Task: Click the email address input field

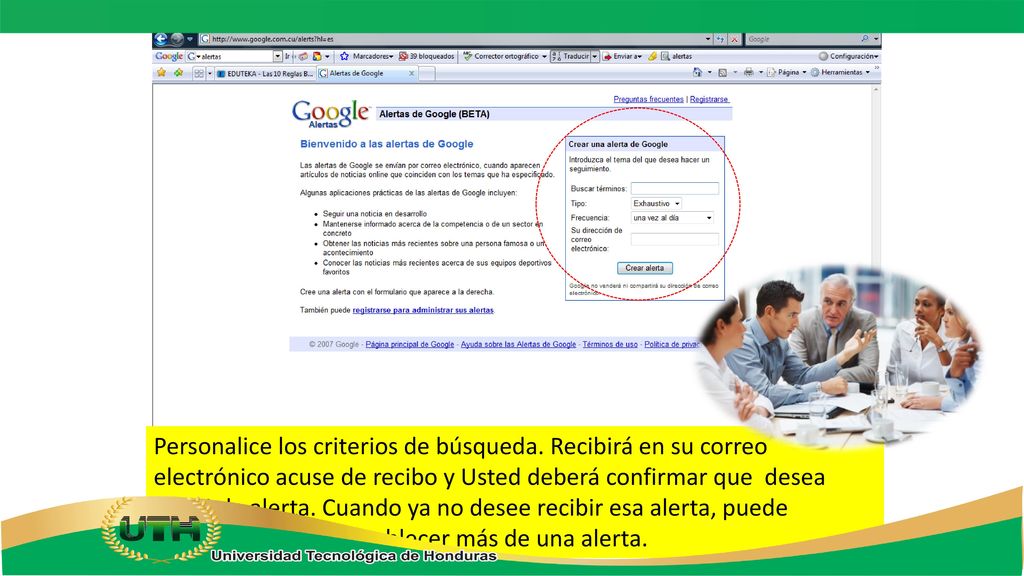Action: click(x=675, y=240)
